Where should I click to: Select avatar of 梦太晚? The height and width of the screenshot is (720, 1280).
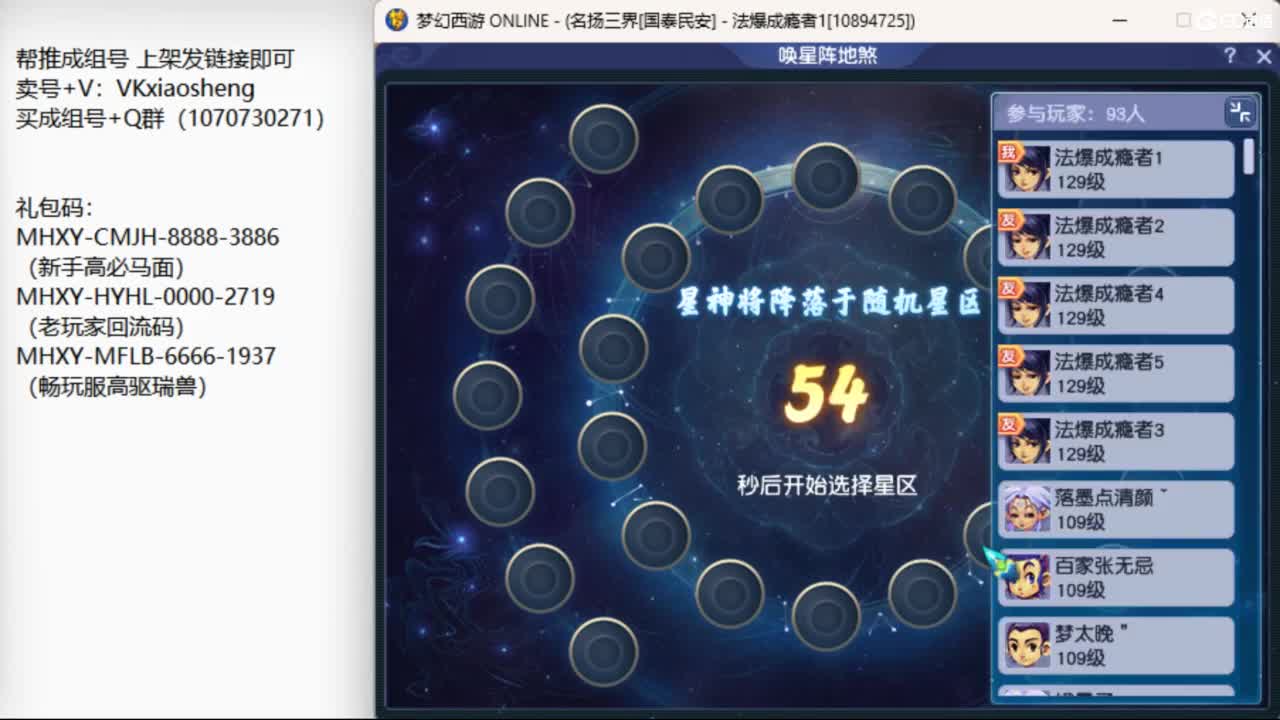coord(1027,645)
